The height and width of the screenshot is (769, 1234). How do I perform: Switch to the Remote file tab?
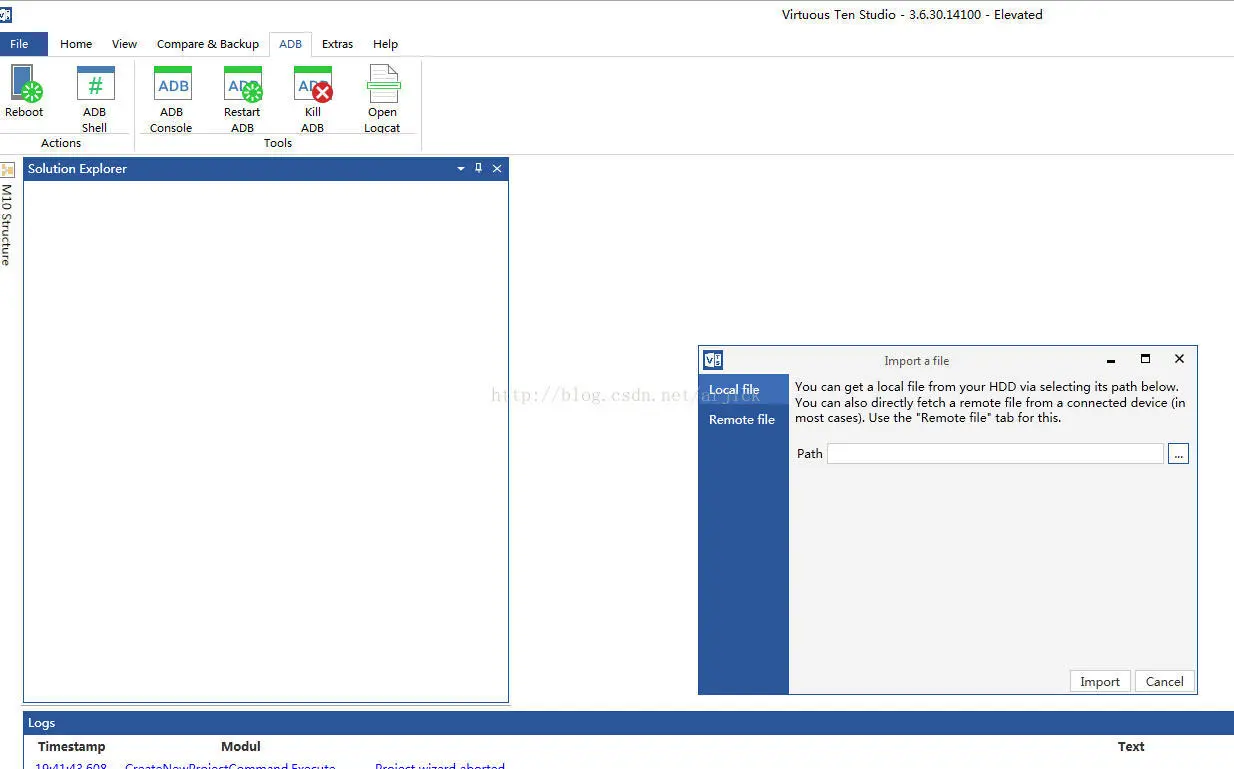[x=743, y=419]
